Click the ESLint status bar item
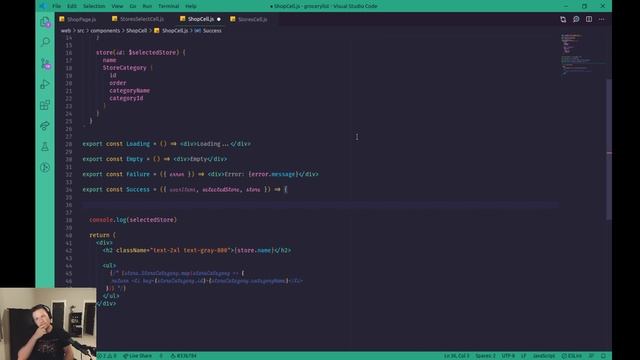The image size is (640, 360). 571,356
